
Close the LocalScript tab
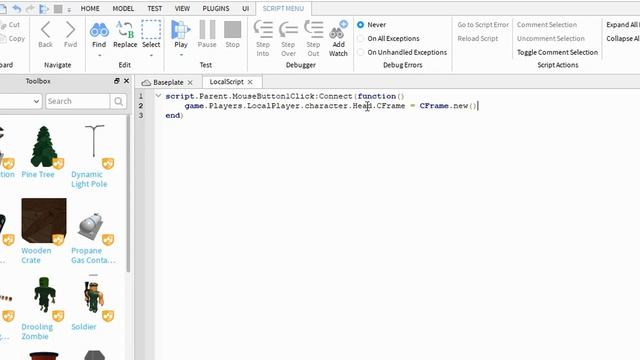(x=250, y=82)
